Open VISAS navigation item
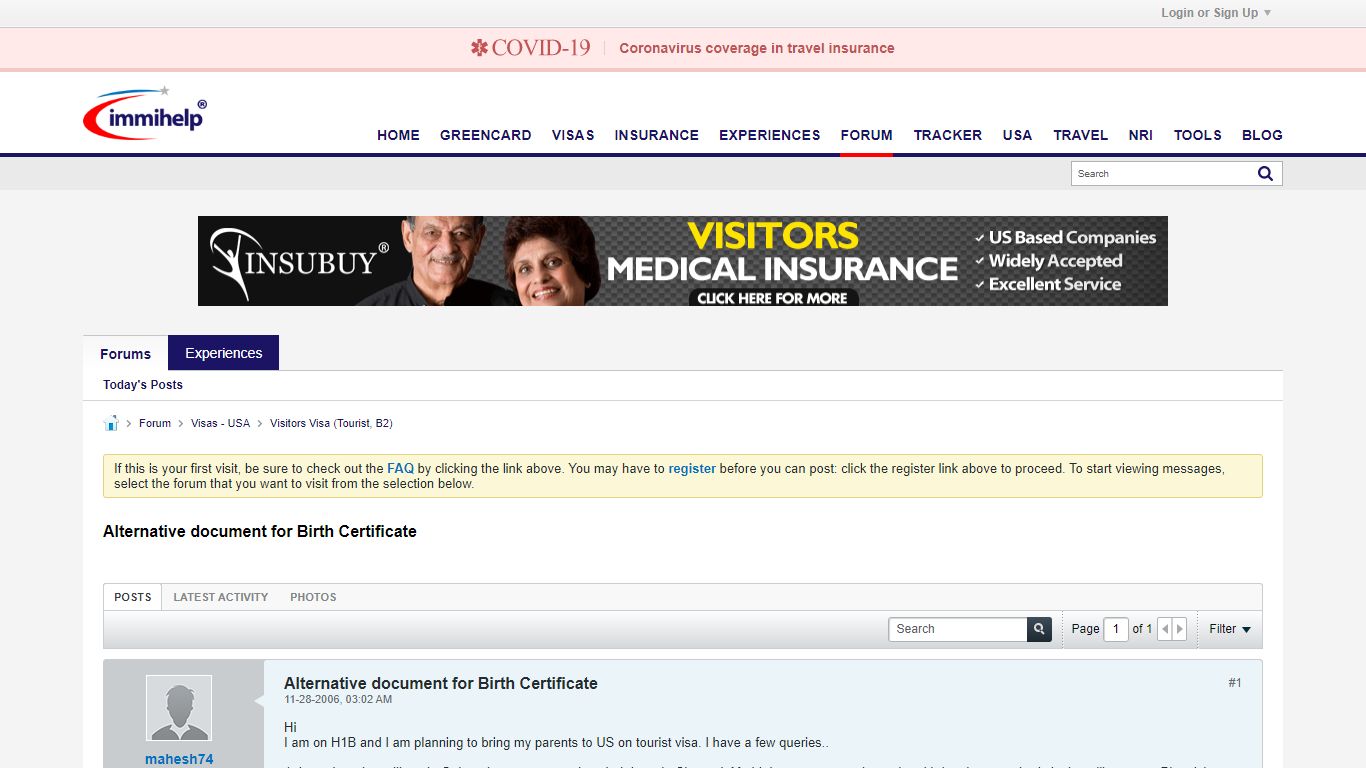The image size is (1366, 768). 573,135
